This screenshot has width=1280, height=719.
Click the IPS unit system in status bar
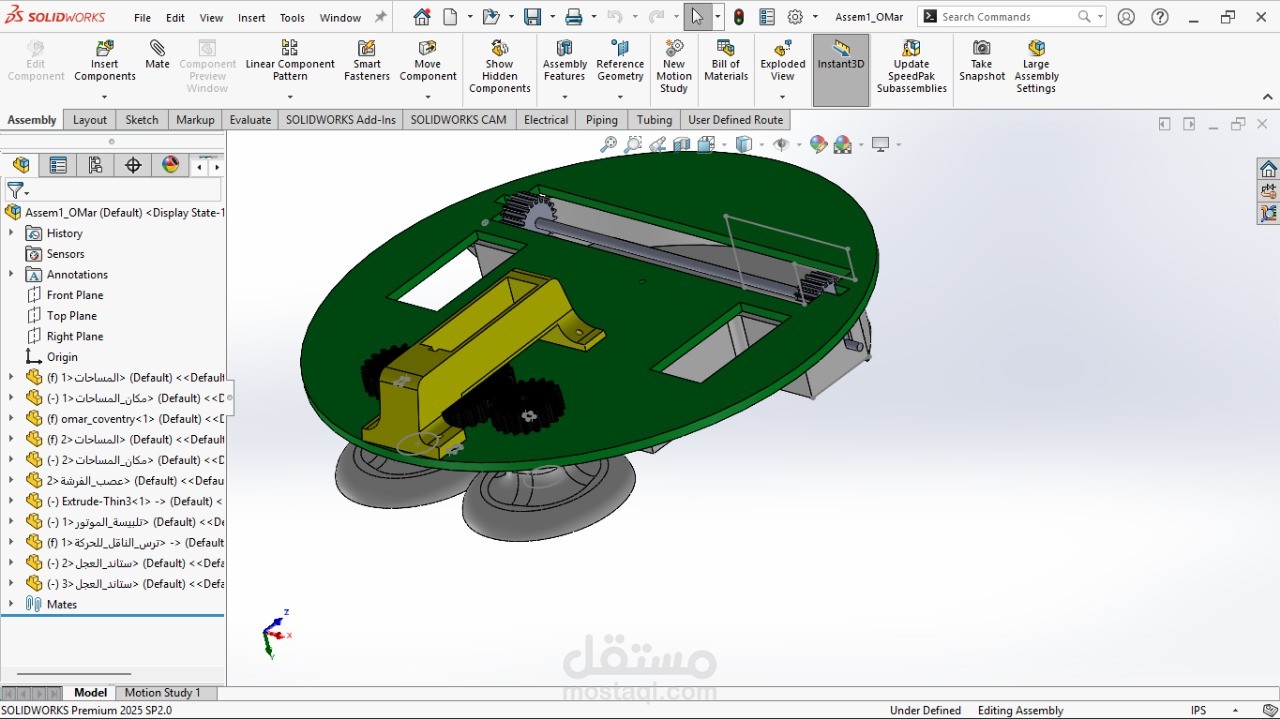pos(1198,711)
